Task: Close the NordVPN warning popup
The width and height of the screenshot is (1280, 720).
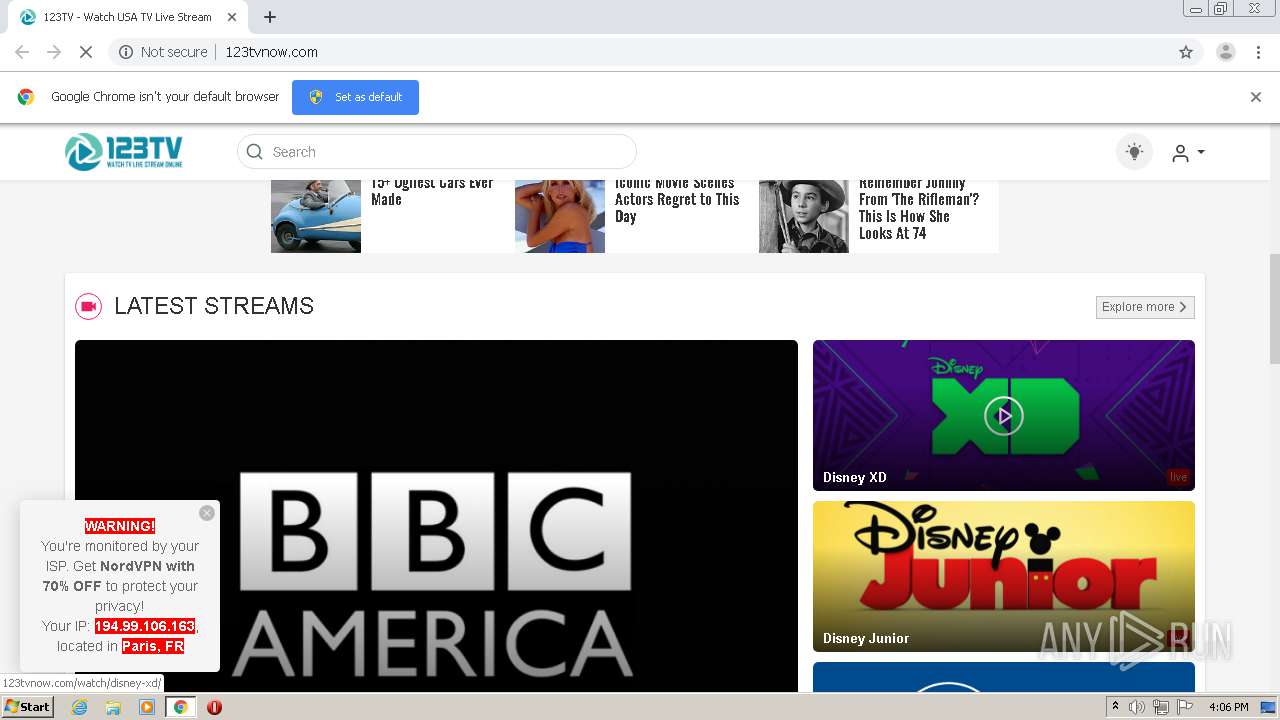Action: point(207,513)
